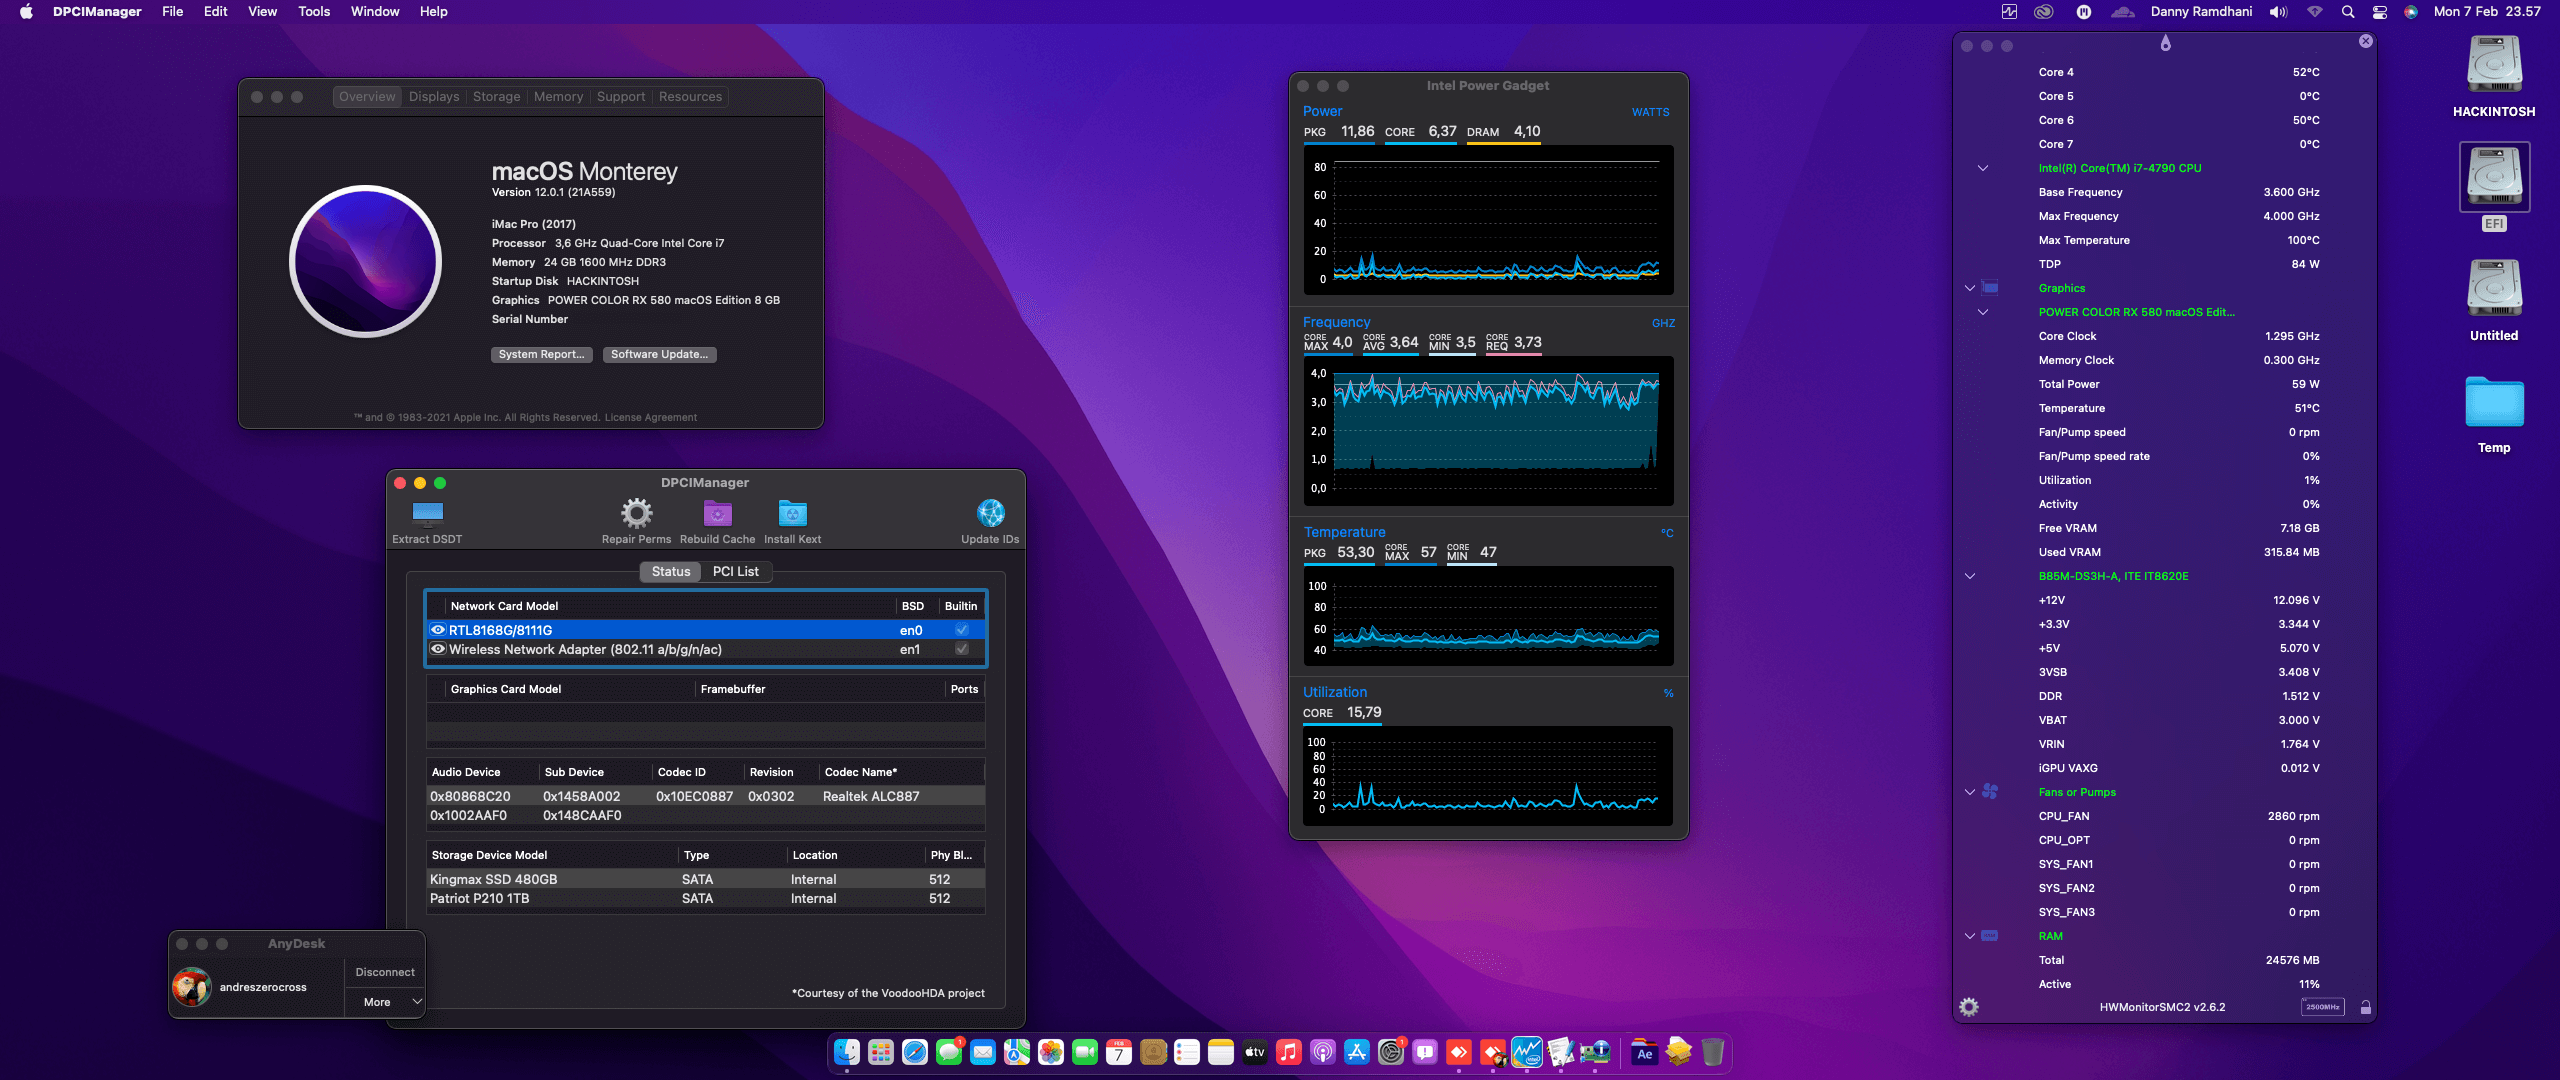The width and height of the screenshot is (2560, 1080).
Task: Click the unlock padlock icon in HWMonitorSMC2
Action: 2363,1007
